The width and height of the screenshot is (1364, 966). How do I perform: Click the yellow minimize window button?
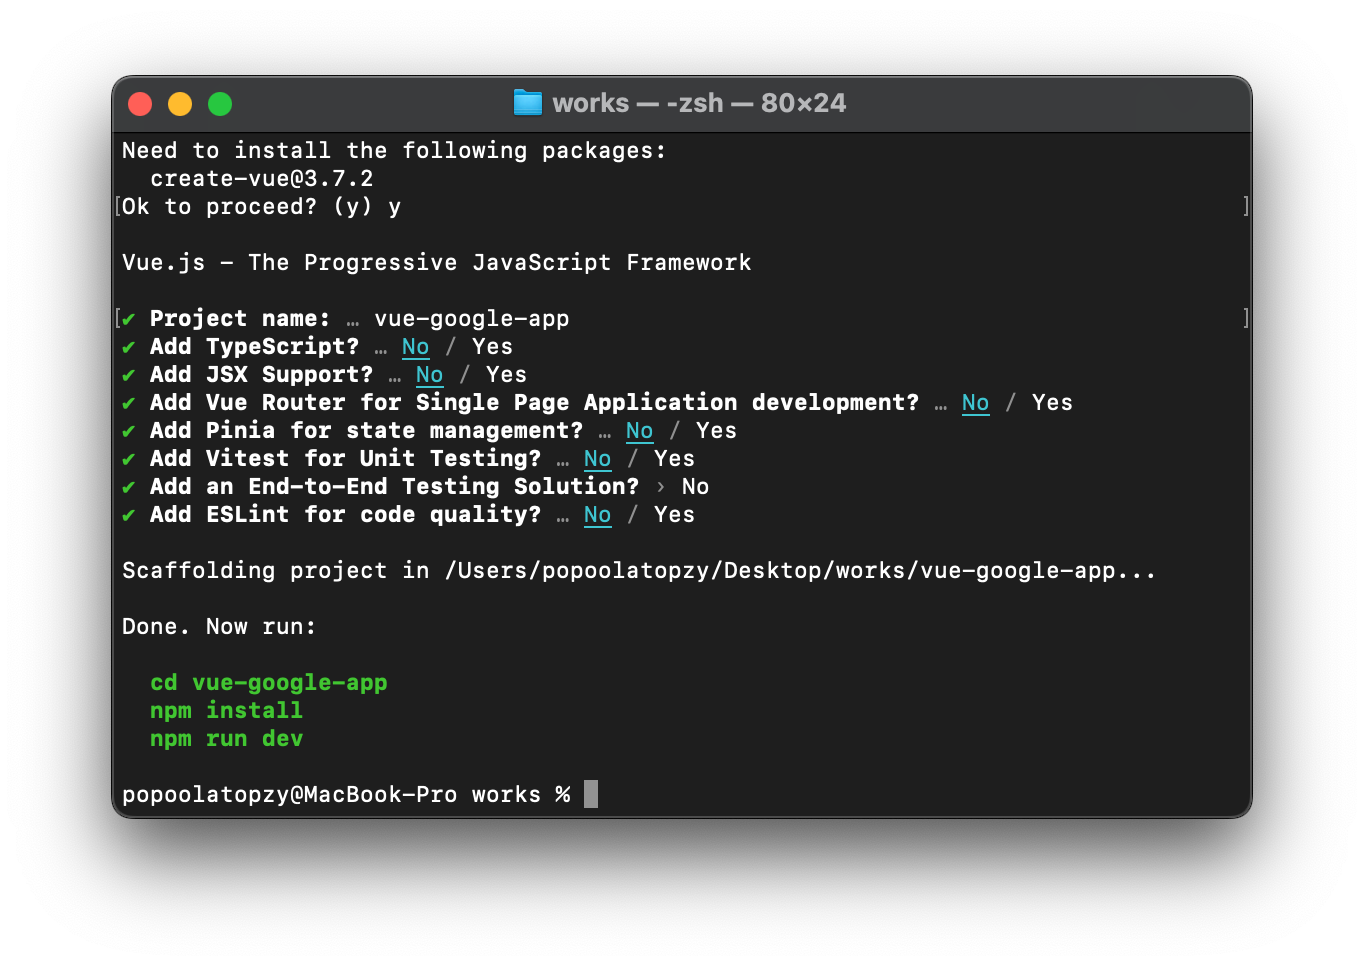click(180, 104)
